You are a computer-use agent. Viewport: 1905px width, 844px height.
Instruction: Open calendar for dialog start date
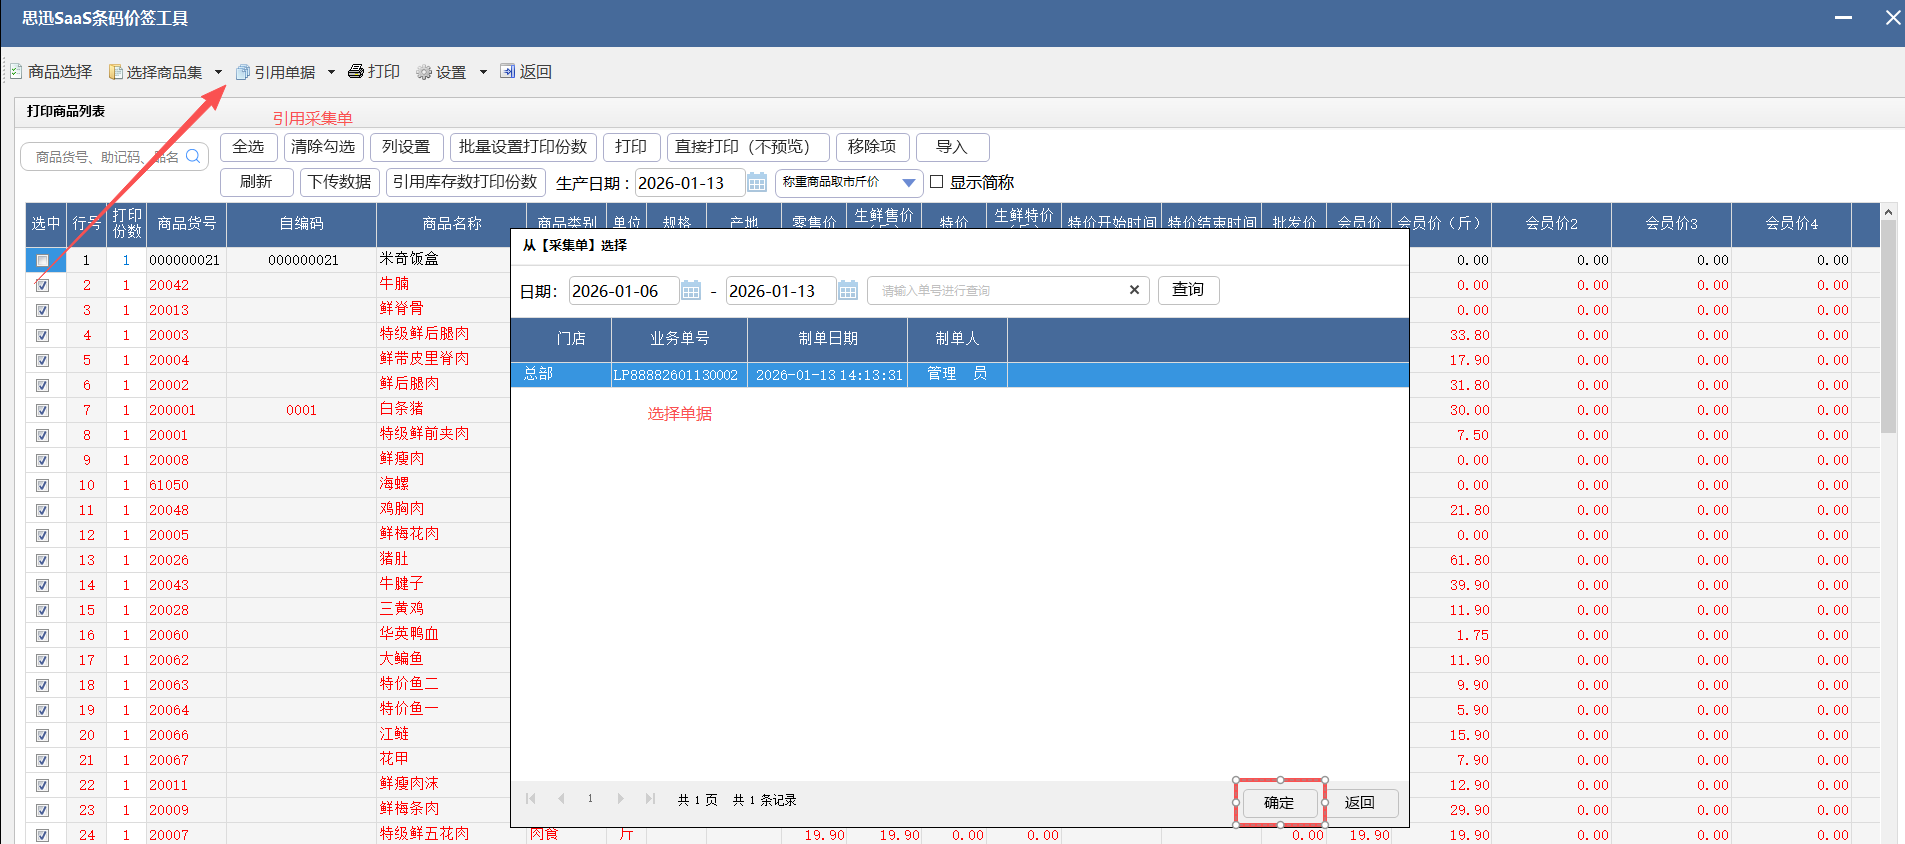[x=691, y=291]
